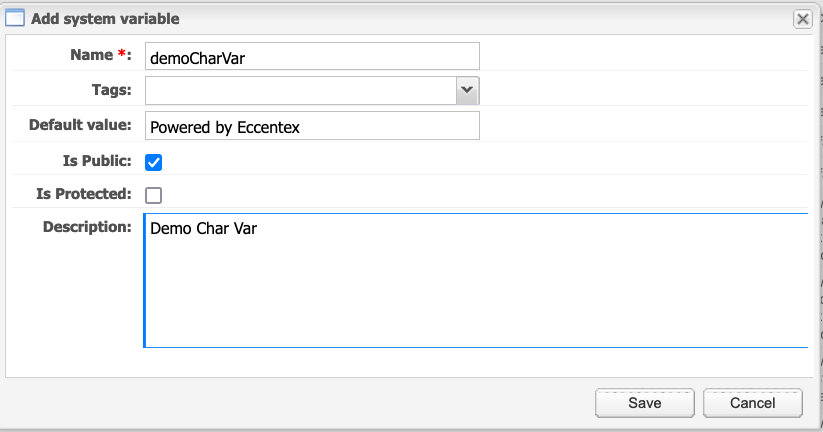
Task: Click the red required asterisk beside Name
Action: pos(122,54)
